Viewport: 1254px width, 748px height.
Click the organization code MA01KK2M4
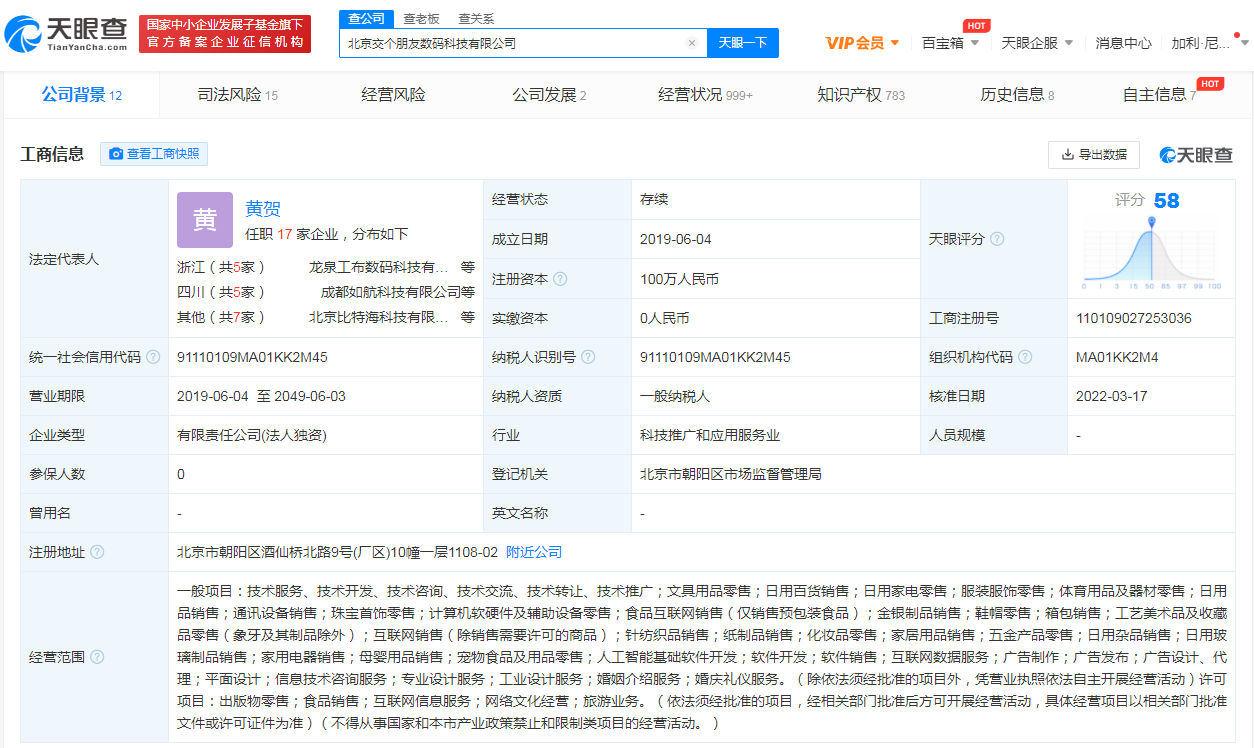coord(1117,357)
